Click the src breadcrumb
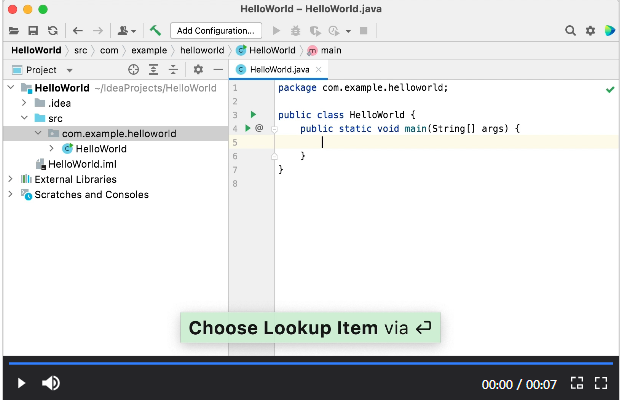Viewport: 621px width, 400px height. coord(80,50)
